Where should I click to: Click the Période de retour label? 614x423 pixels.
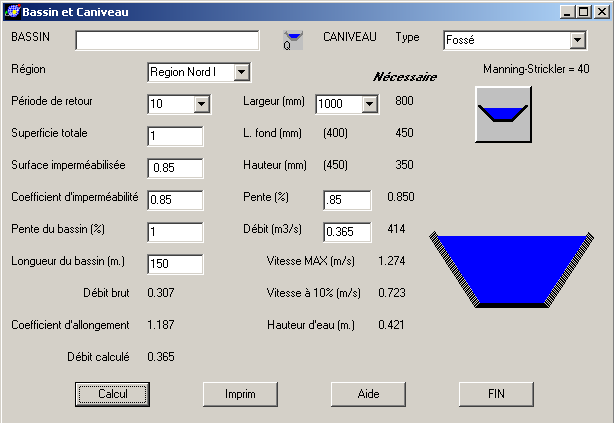pyautogui.click(x=52, y=101)
